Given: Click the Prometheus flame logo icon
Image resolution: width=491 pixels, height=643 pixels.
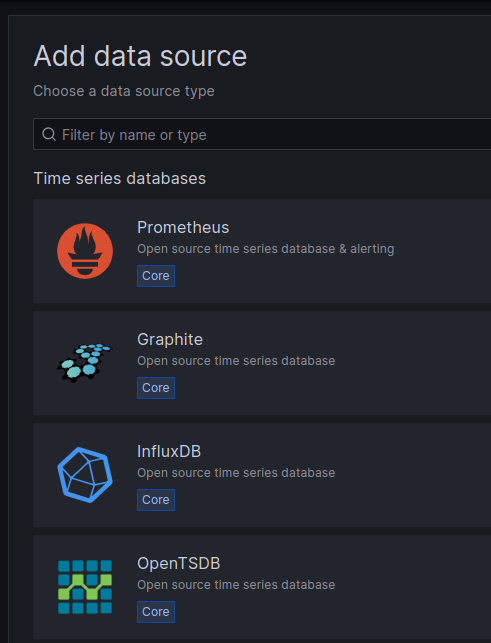Looking at the screenshot, I should click(x=85, y=251).
